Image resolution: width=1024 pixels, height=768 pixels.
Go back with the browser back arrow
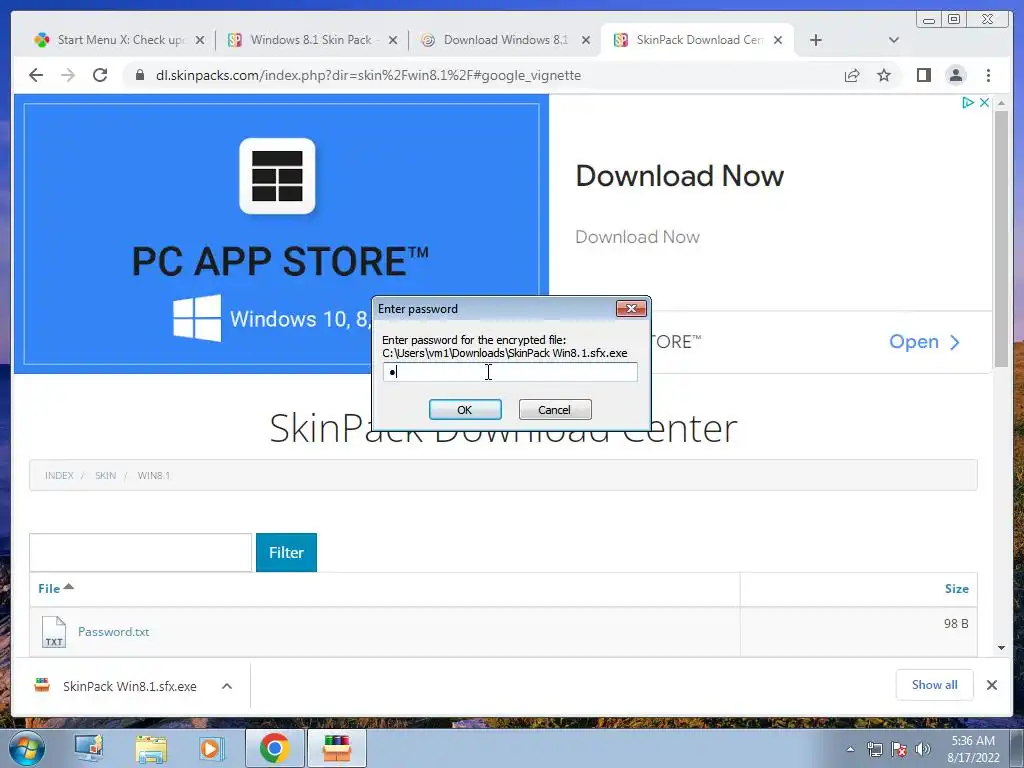click(36, 75)
